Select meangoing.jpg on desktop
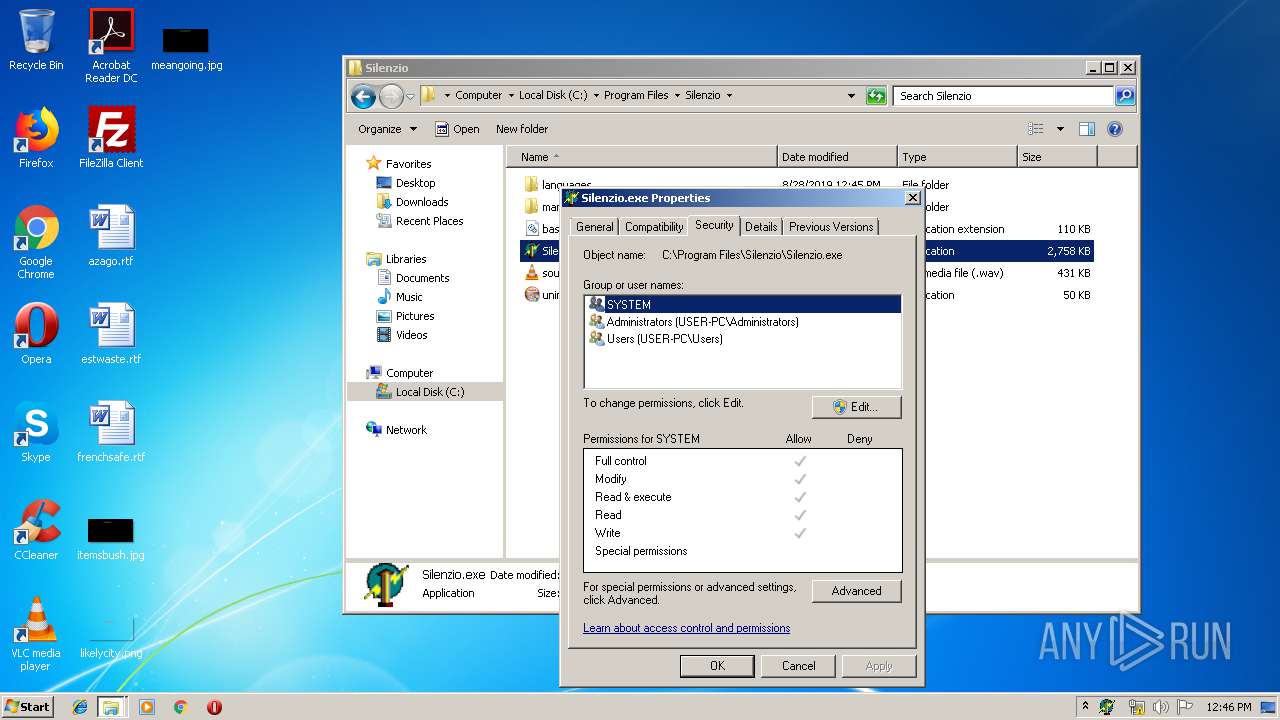 [186, 48]
